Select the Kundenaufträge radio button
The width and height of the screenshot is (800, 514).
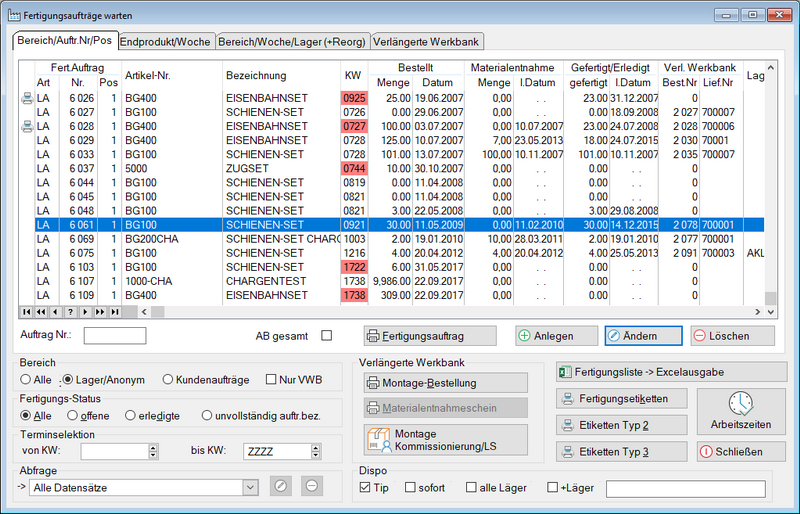point(166,380)
